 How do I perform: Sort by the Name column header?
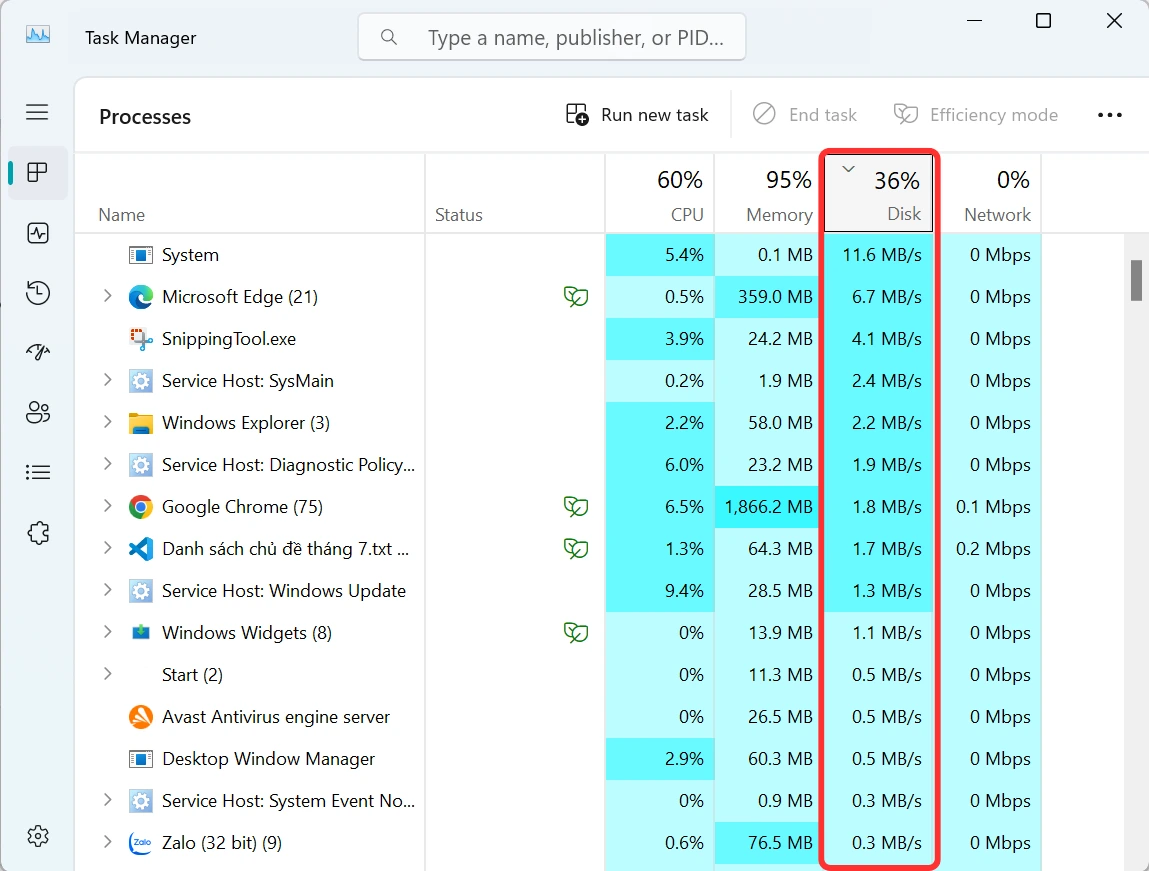tap(249, 193)
